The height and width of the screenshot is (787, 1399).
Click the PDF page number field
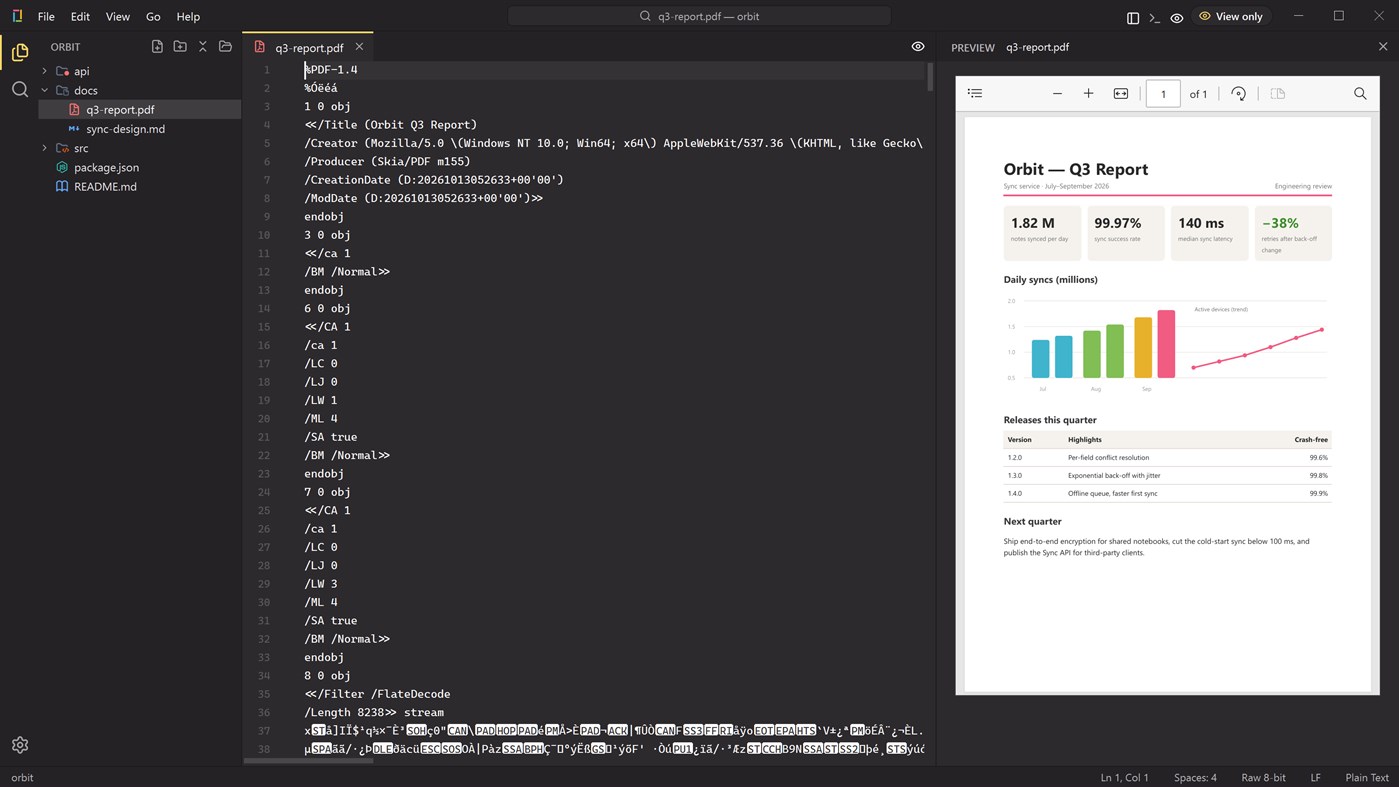[x=1163, y=94]
